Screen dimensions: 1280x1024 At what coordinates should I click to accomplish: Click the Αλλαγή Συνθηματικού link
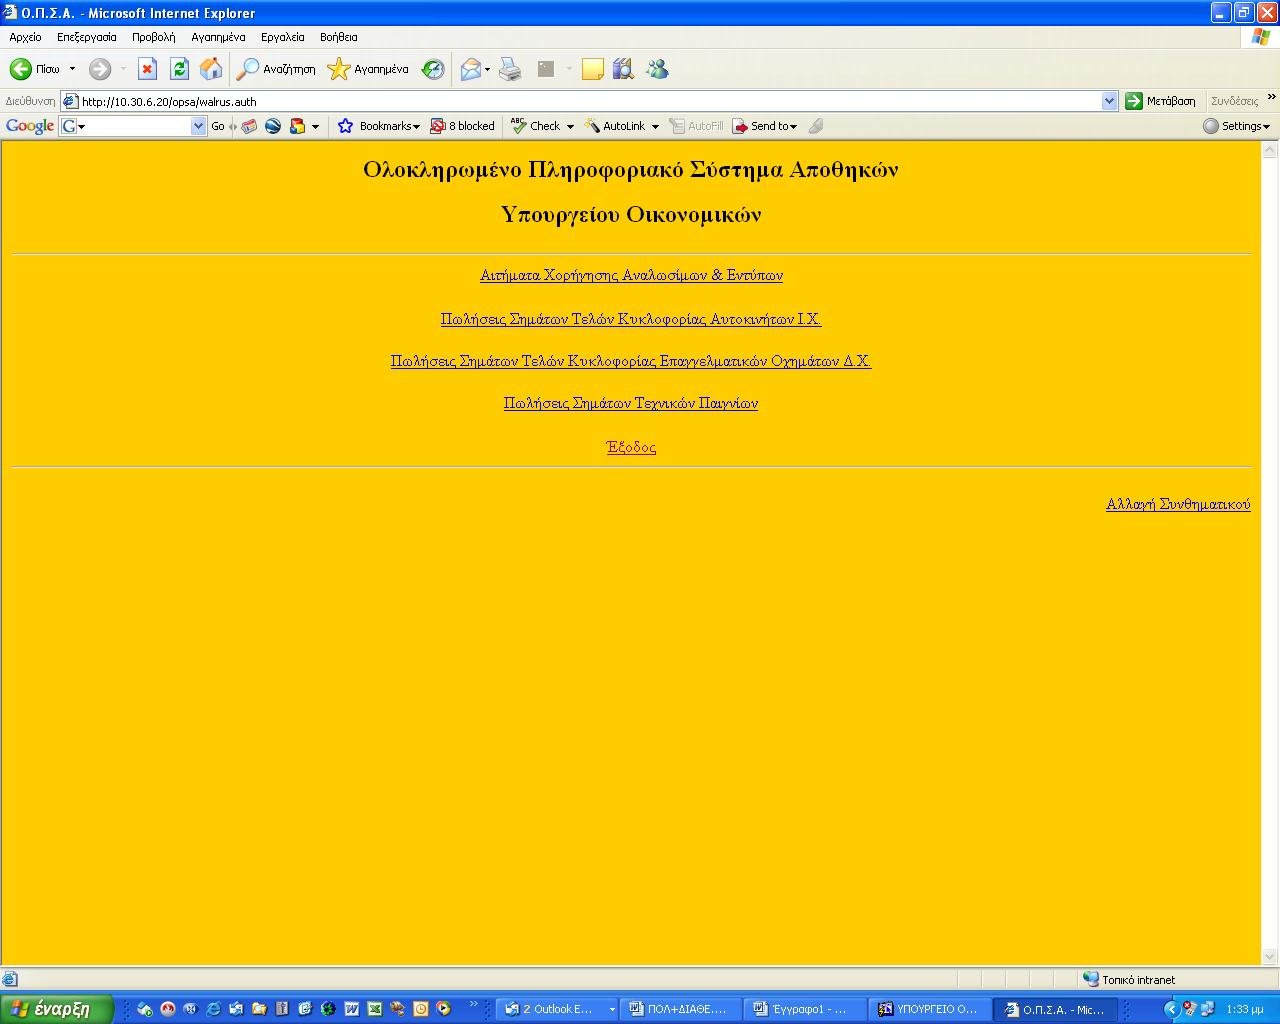(x=1177, y=505)
